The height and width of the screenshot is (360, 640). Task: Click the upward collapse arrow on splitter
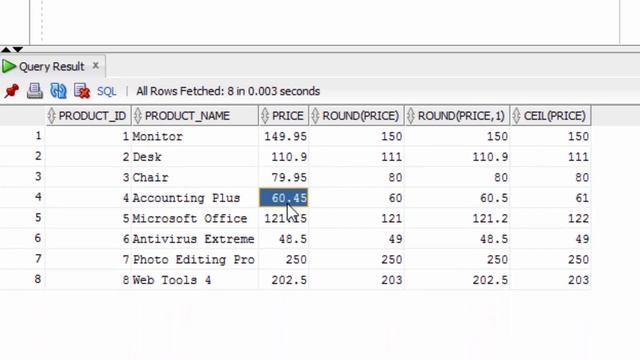[x=5, y=49]
